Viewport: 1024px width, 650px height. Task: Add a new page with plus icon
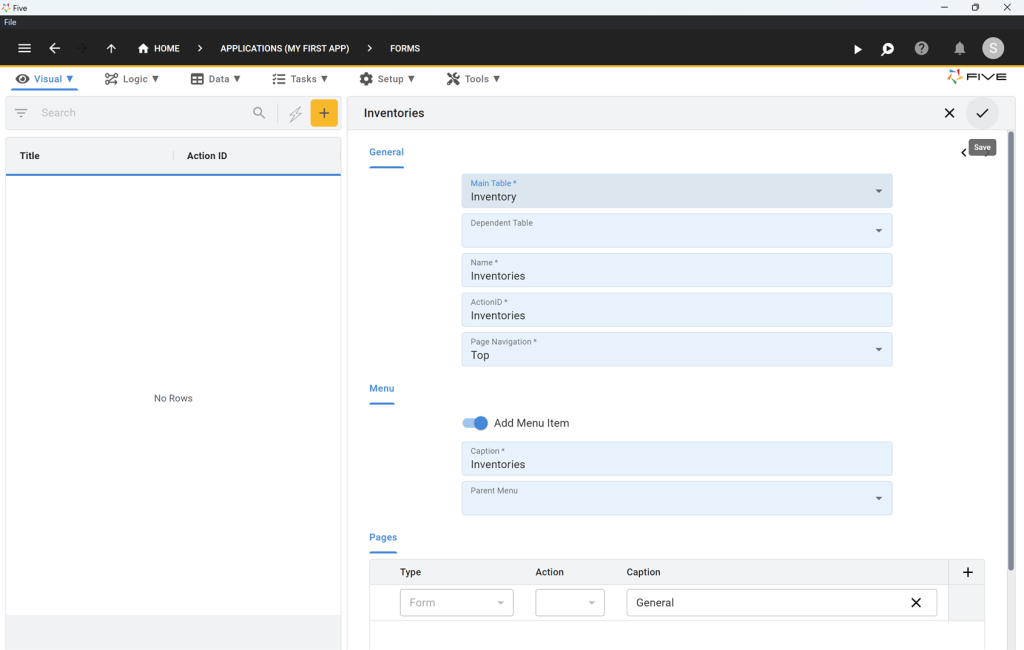coord(967,572)
